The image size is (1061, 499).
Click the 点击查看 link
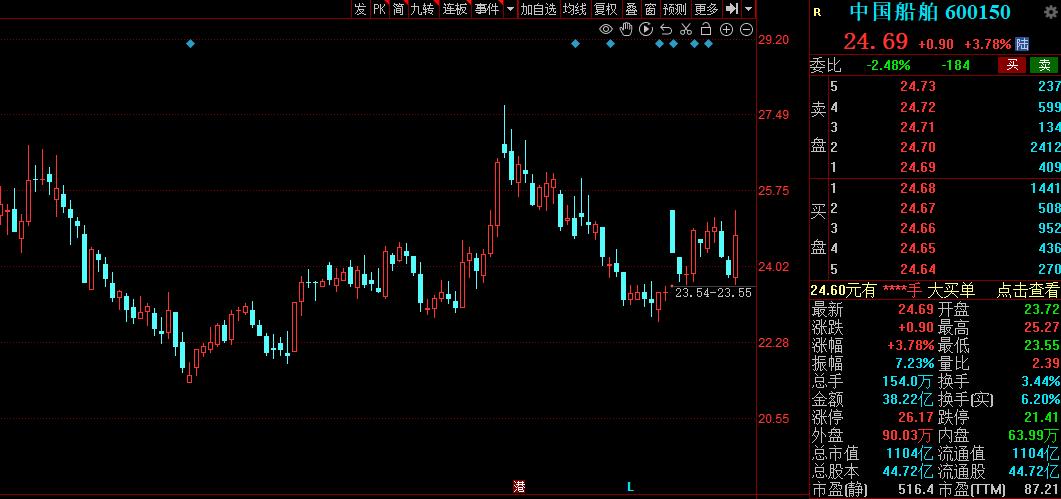[1027, 290]
